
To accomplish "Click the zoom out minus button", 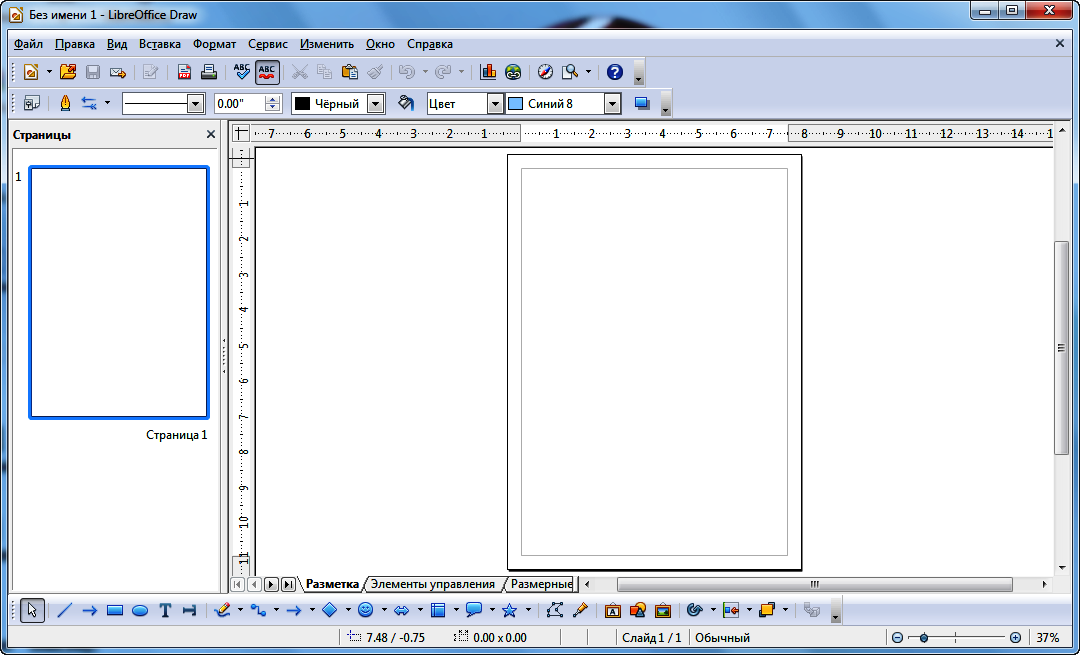I will [897, 638].
